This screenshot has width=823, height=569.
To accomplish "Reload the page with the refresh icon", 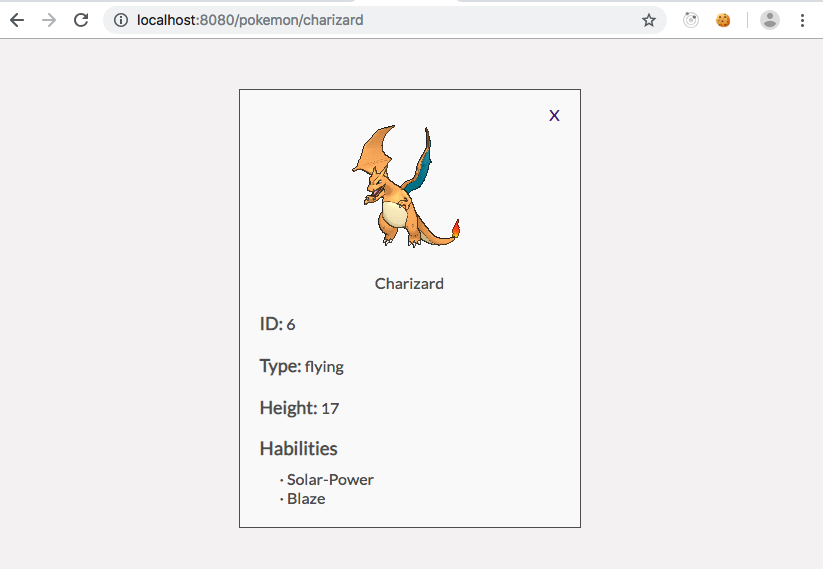I will point(81,20).
